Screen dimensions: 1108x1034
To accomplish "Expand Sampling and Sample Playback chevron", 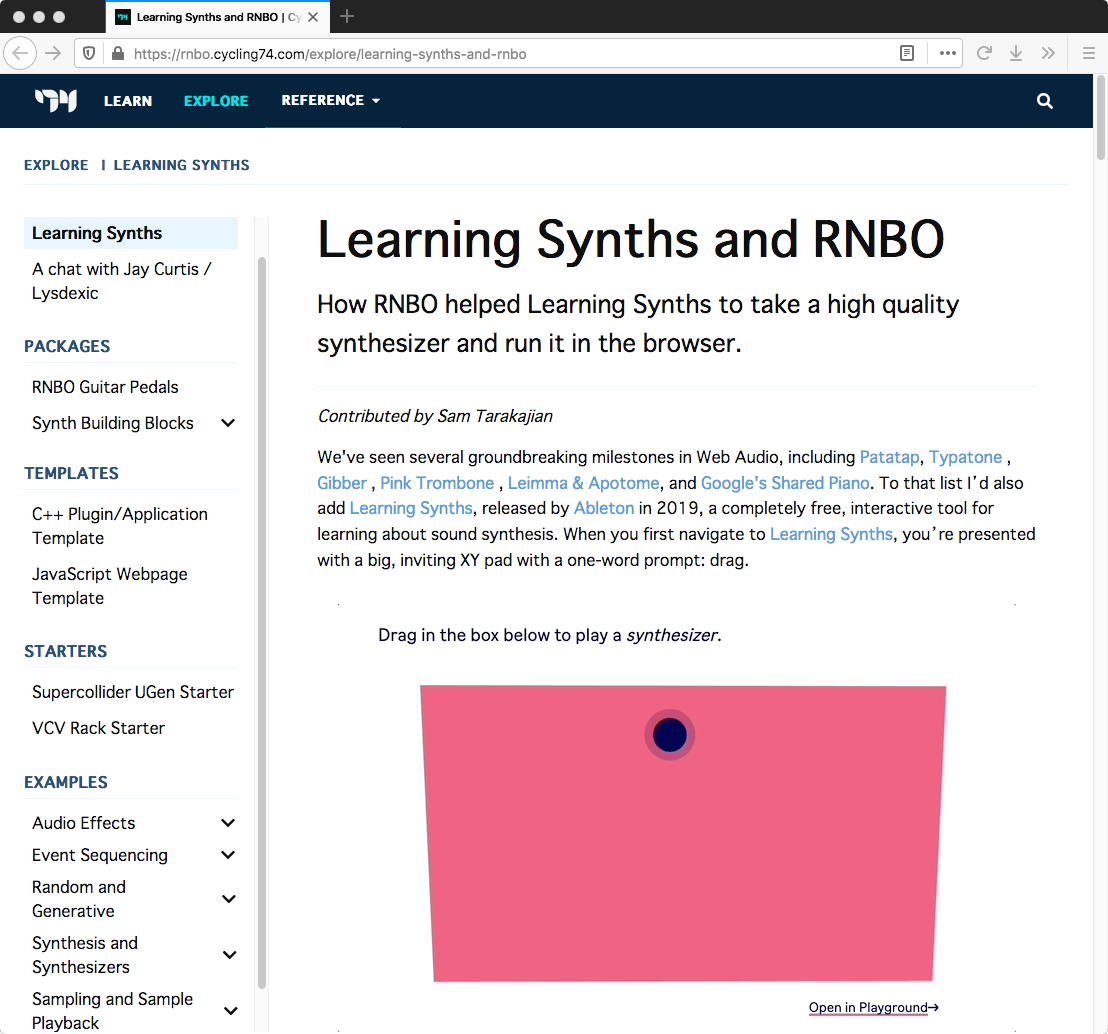I will 230,1011.
